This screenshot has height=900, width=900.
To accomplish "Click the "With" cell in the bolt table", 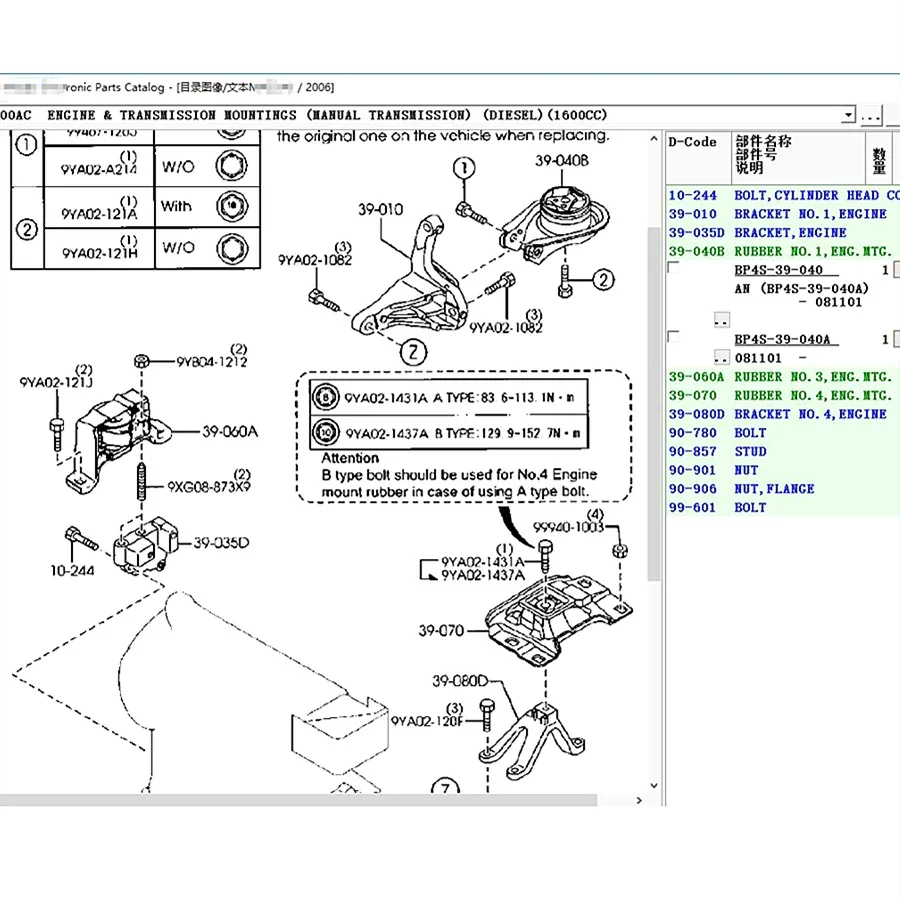I will [176, 206].
